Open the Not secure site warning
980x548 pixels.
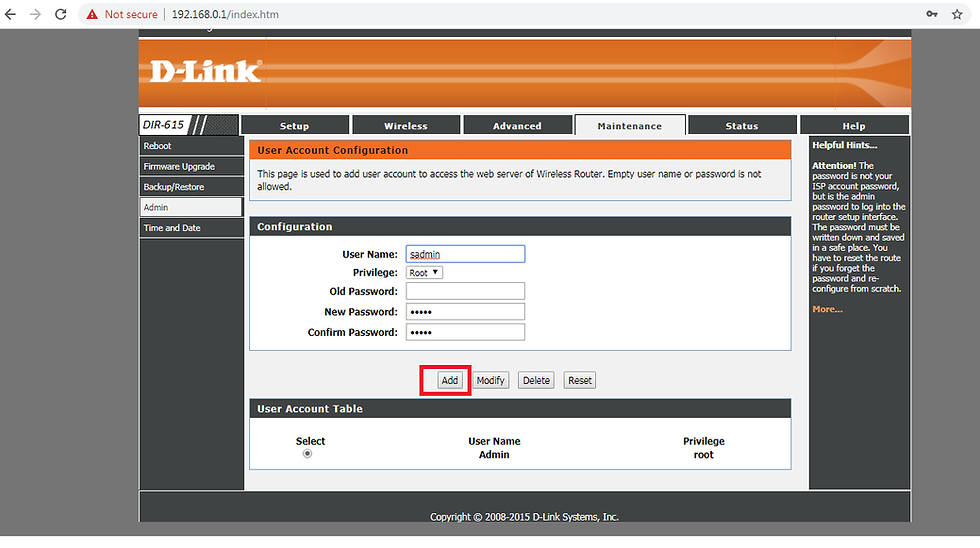(122, 14)
